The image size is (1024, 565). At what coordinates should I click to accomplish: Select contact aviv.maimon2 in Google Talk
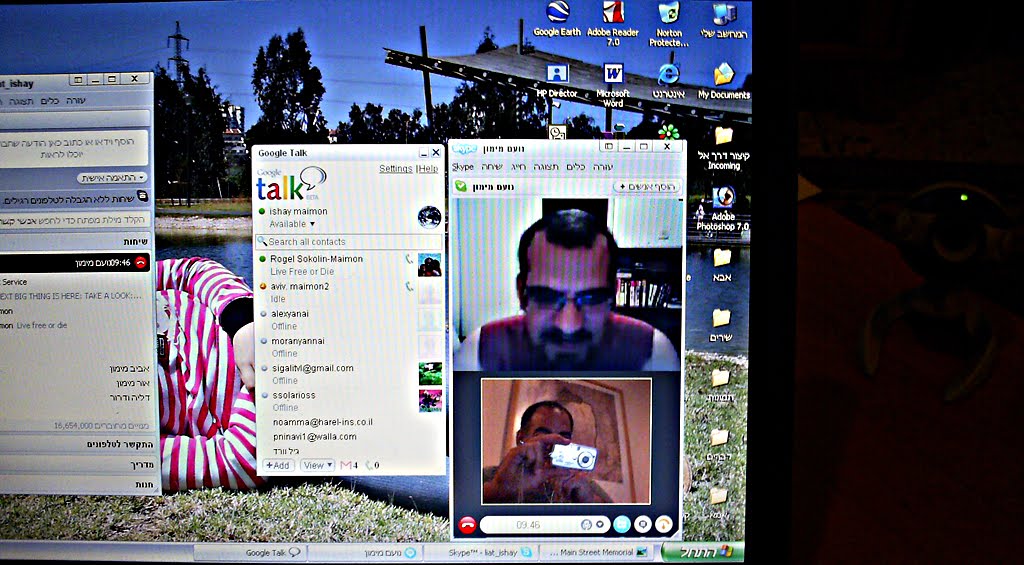click(348, 292)
